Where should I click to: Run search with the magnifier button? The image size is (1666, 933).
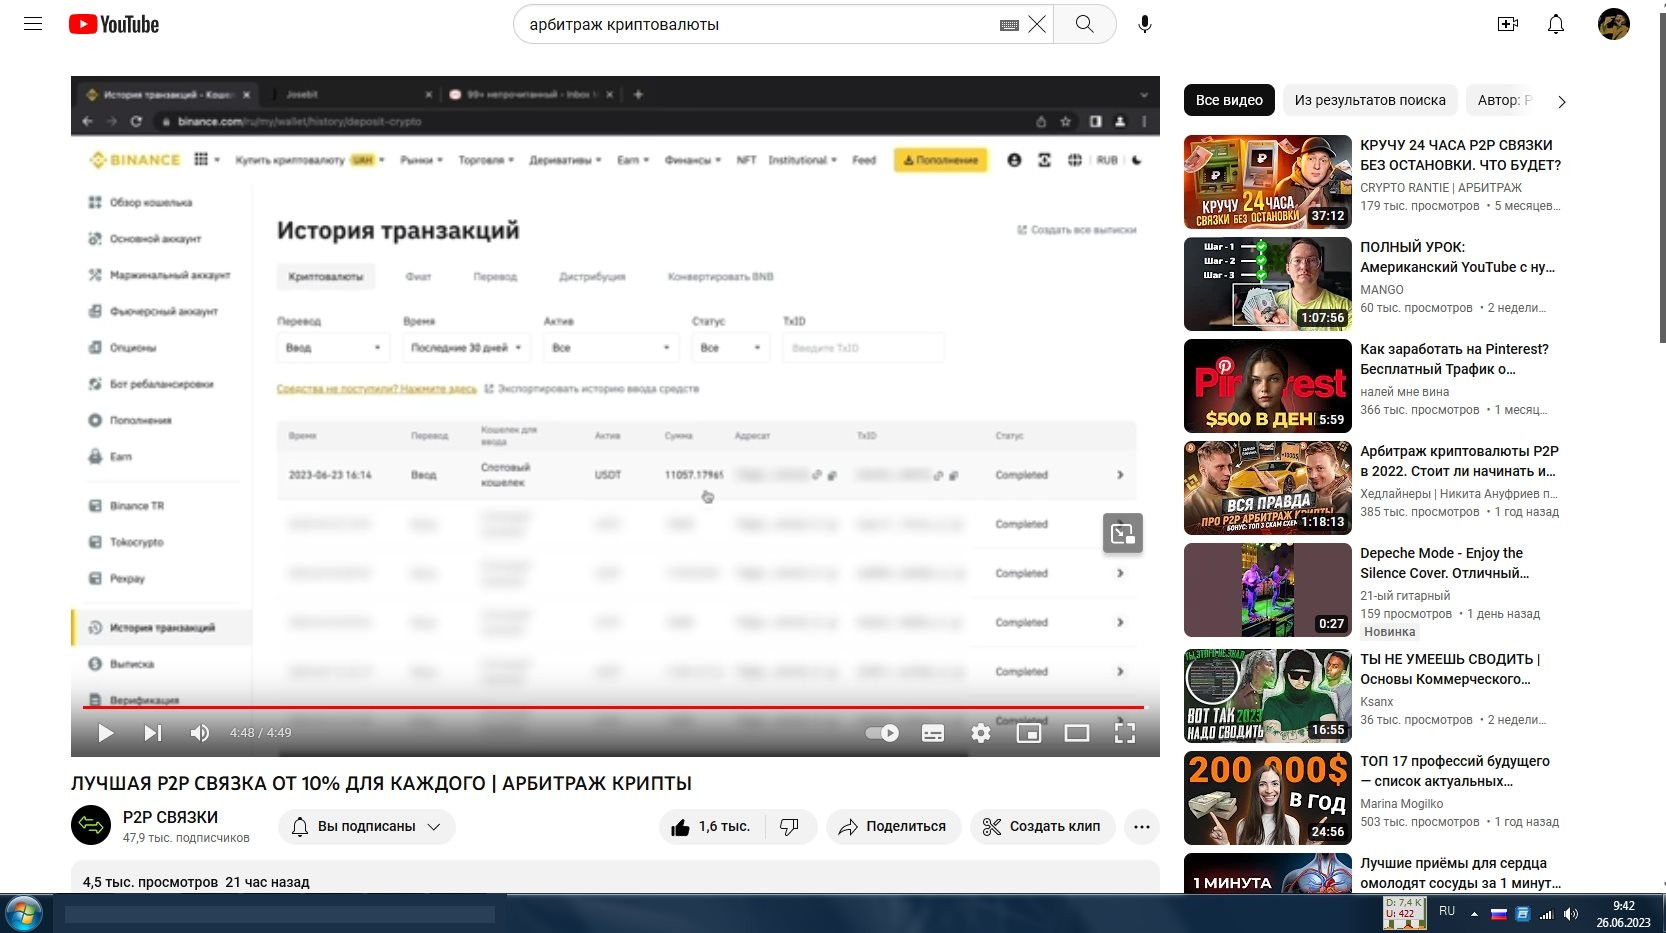coord(1084,24)
